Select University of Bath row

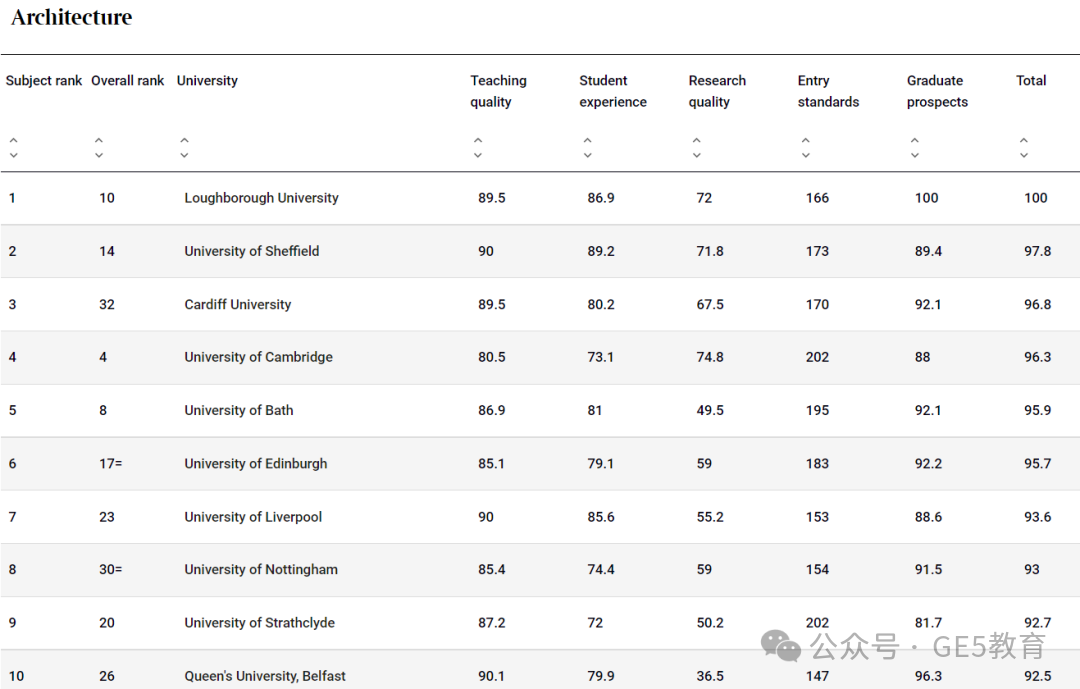540,411
